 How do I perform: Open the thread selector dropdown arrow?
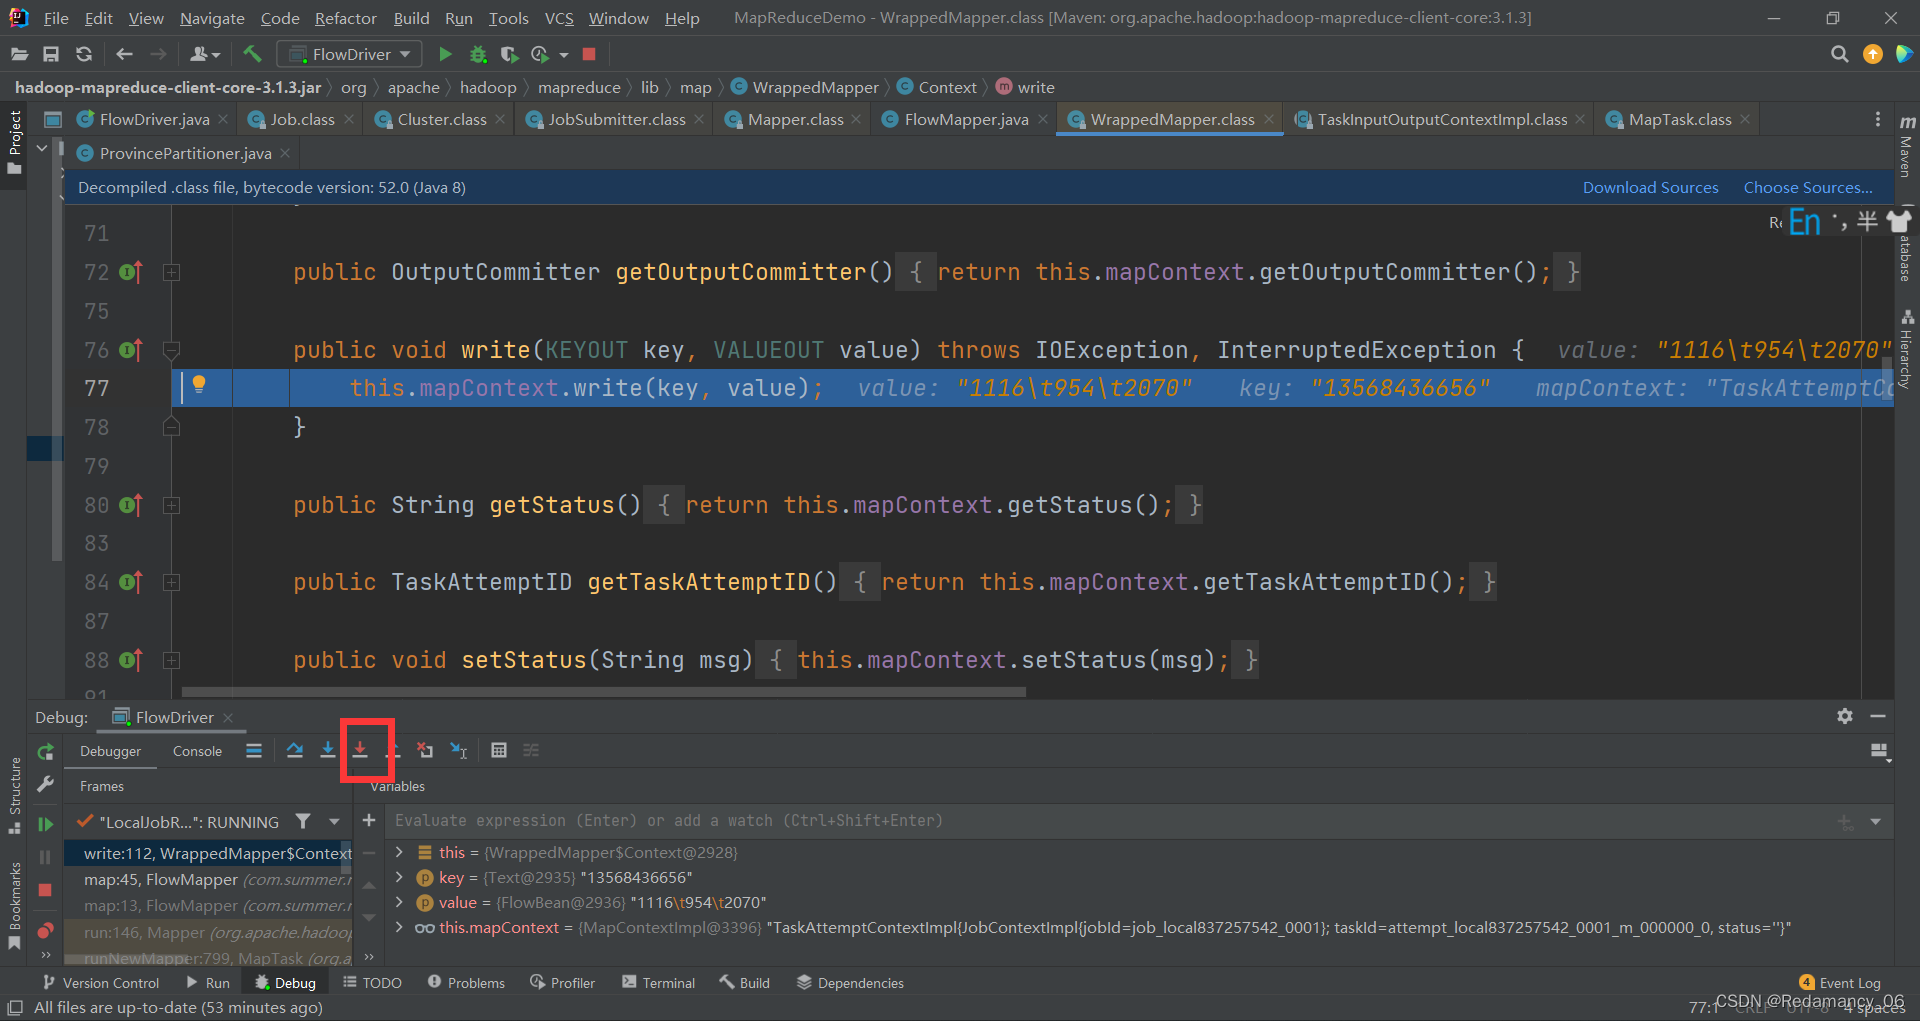334,821
